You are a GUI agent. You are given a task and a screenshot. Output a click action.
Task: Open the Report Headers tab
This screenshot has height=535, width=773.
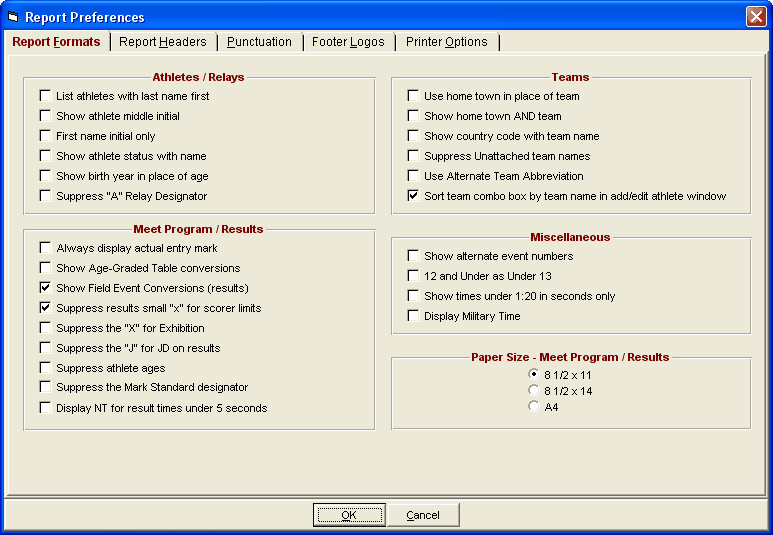[x=163, y=42]
